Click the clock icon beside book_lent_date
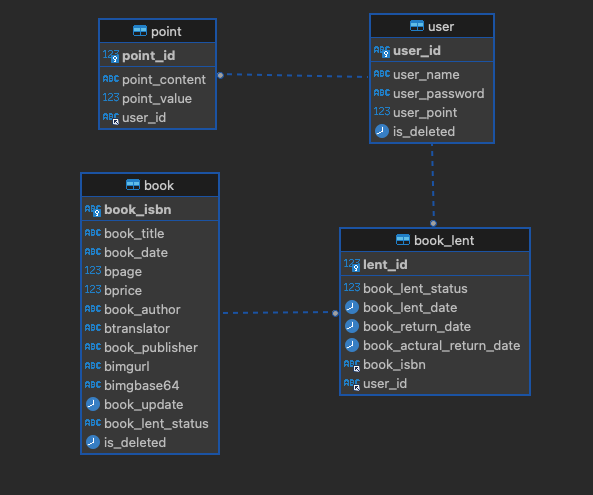The height and width of the screenshot is (495, 593). 352,307
